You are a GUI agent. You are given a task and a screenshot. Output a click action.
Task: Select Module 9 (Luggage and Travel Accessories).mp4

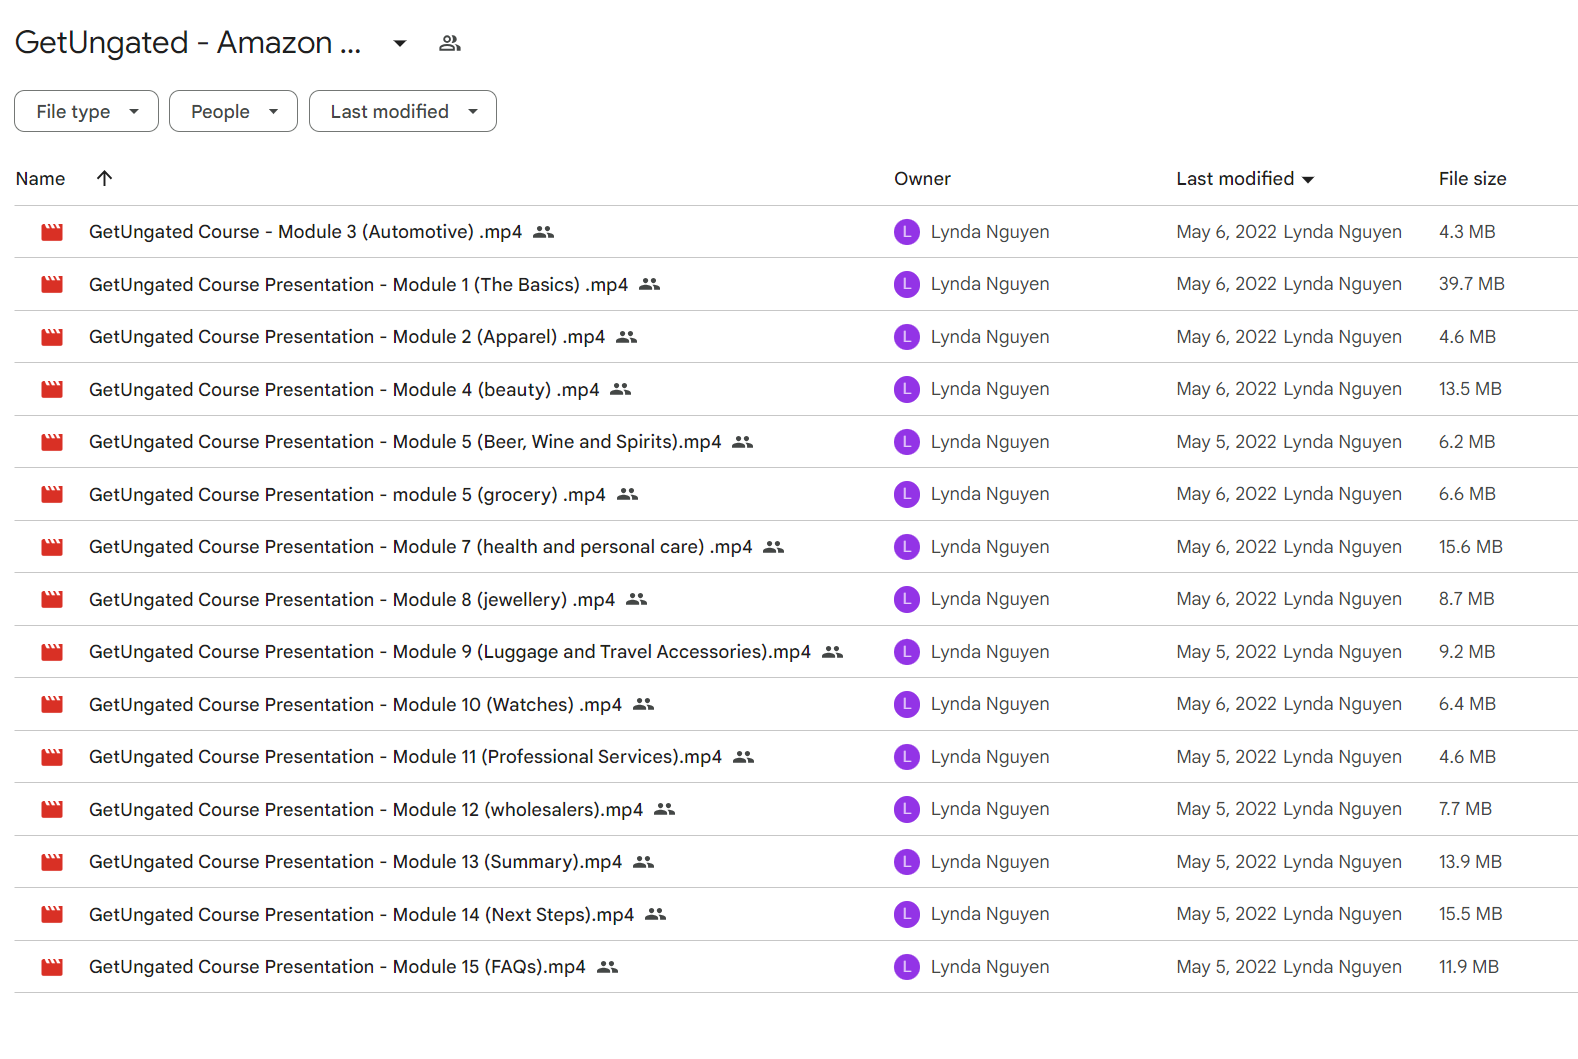click(x=450, y=652)
